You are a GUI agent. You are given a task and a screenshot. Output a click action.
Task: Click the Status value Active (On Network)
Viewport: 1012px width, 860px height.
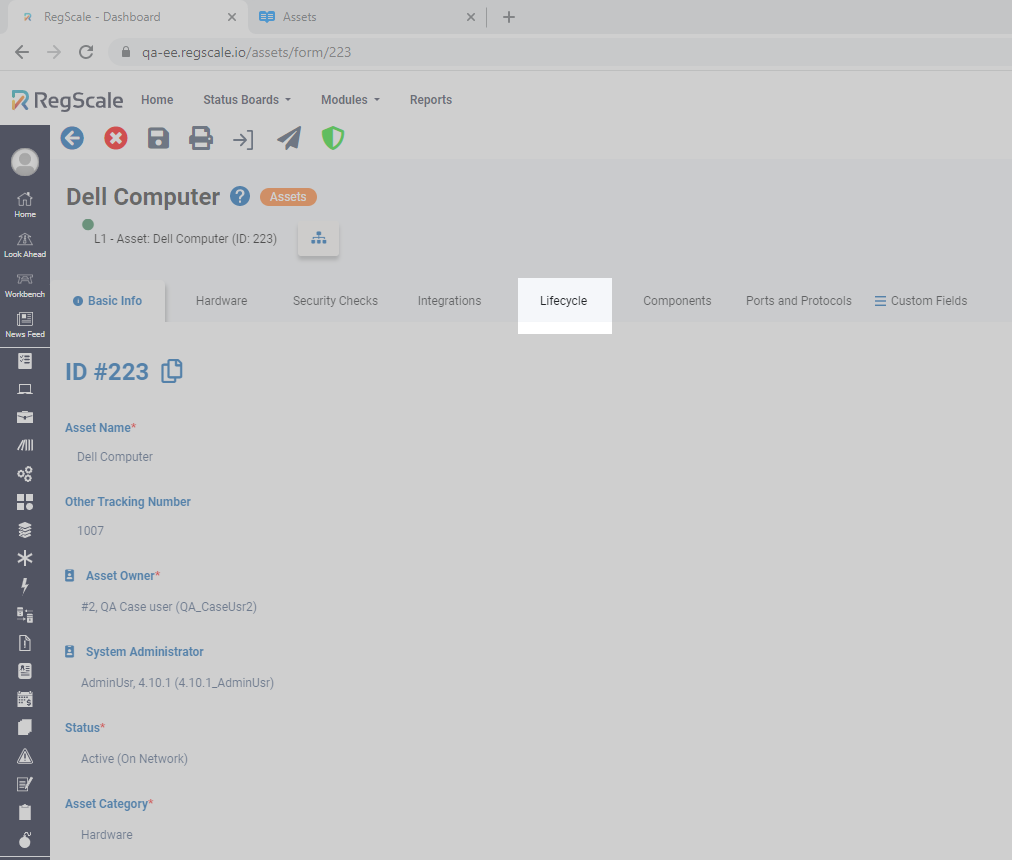coord(134,759)
